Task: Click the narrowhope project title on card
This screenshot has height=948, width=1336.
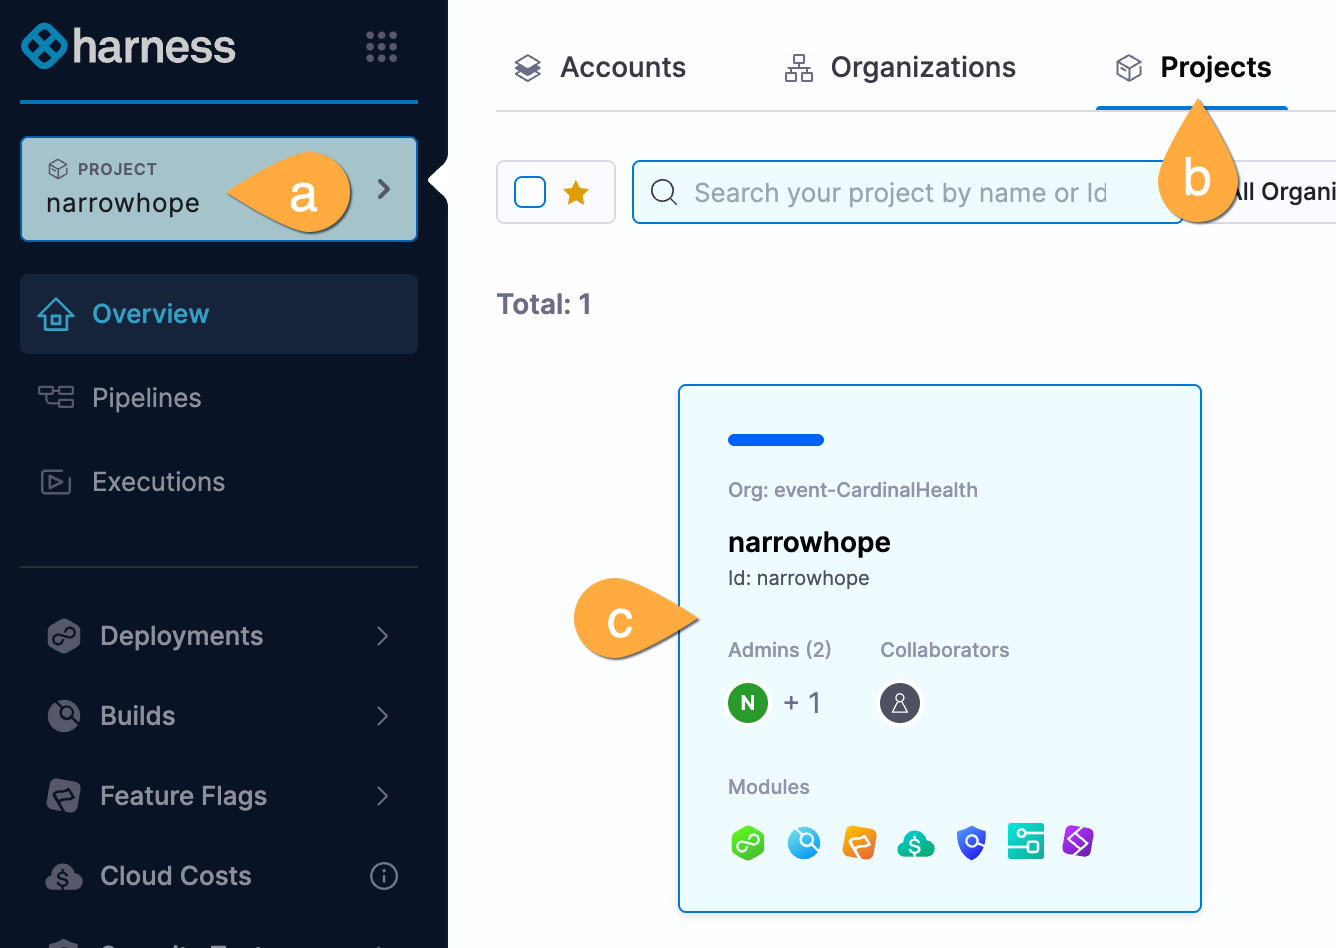Action: click(x=809, y=542)
